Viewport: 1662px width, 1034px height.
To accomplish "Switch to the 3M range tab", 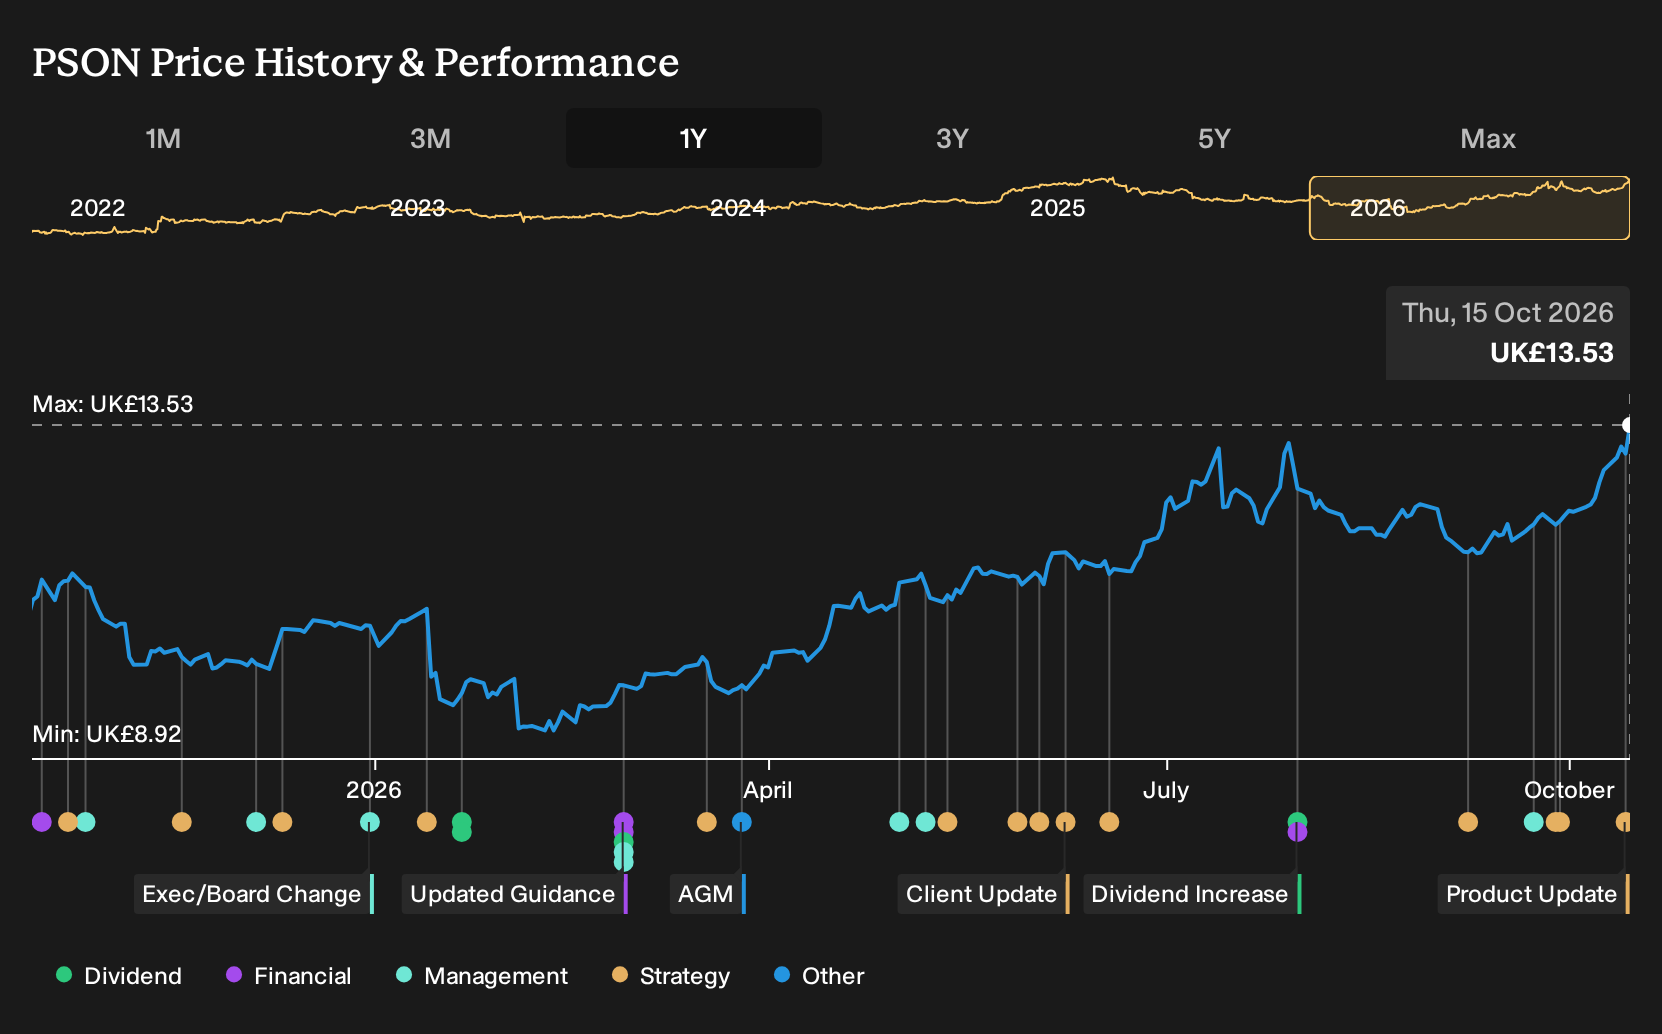I will pos(430,138).
